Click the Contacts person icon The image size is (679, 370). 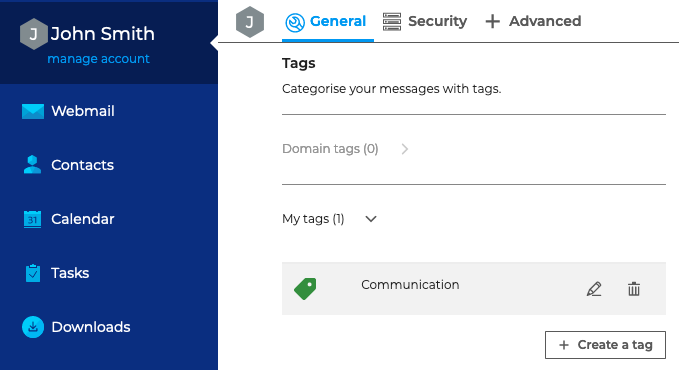32,165
